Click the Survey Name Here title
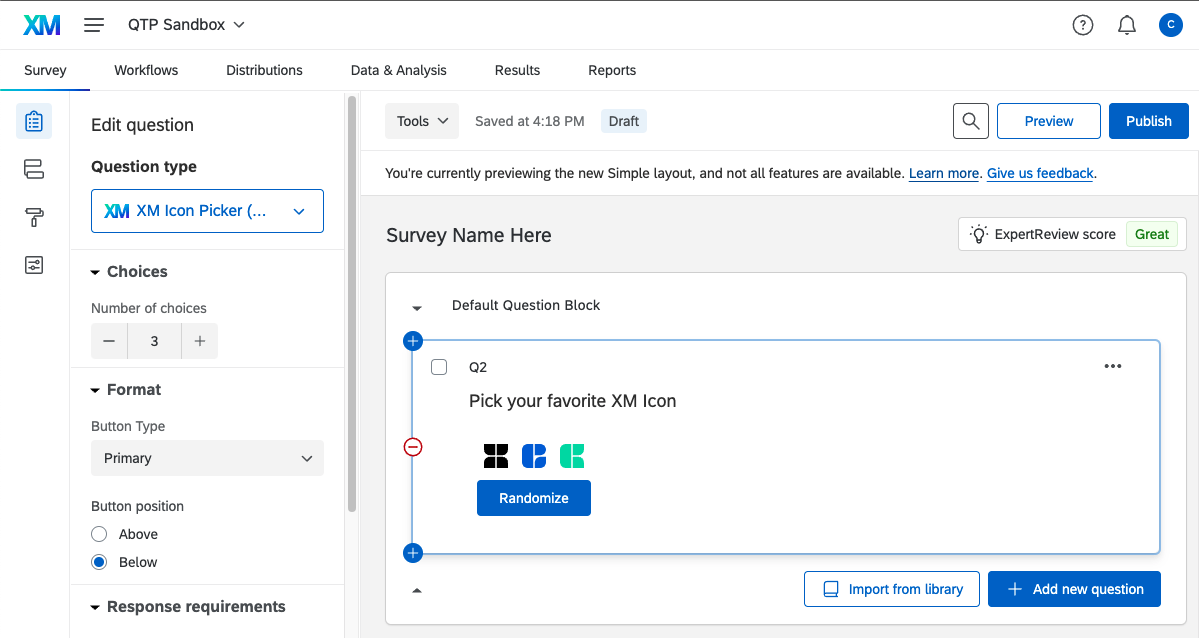This screenshot has height=638, width=1199. coord(469,235)
